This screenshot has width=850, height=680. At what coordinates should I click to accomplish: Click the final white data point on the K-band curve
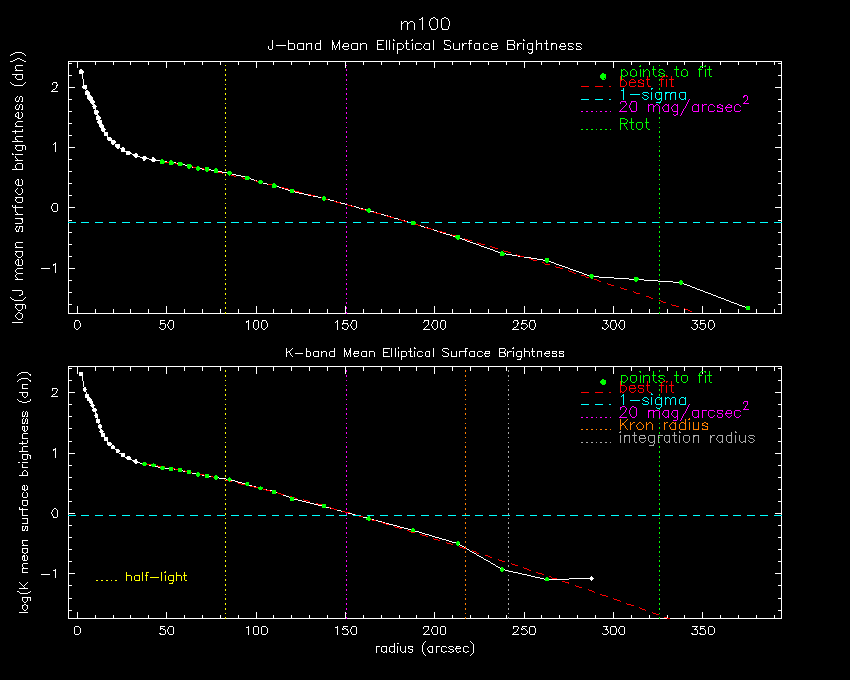click(591, 578)
